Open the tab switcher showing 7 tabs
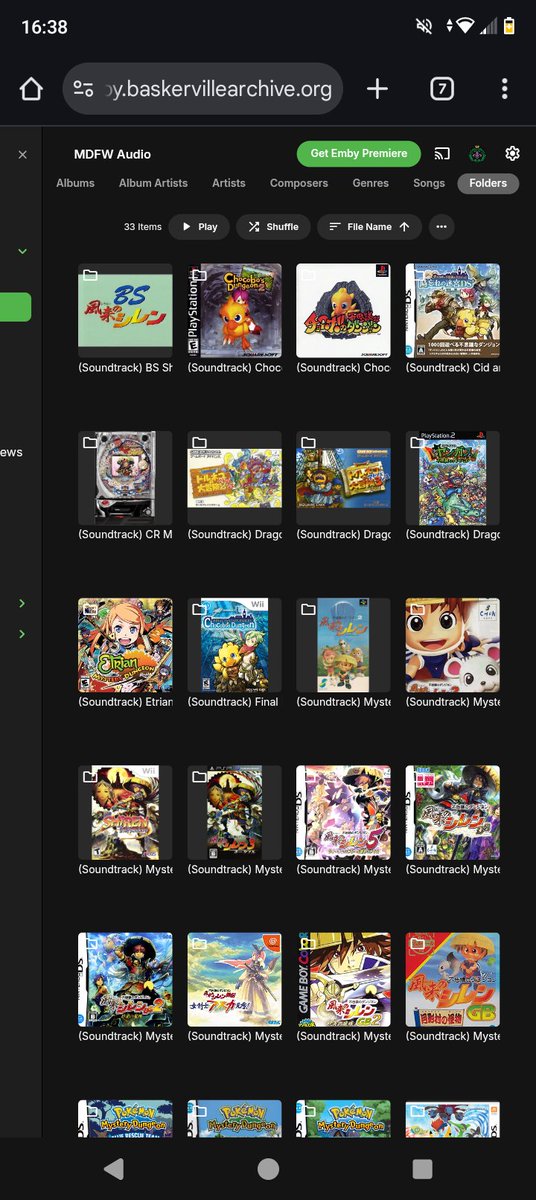536x1200 pixels. coord(441,89)
